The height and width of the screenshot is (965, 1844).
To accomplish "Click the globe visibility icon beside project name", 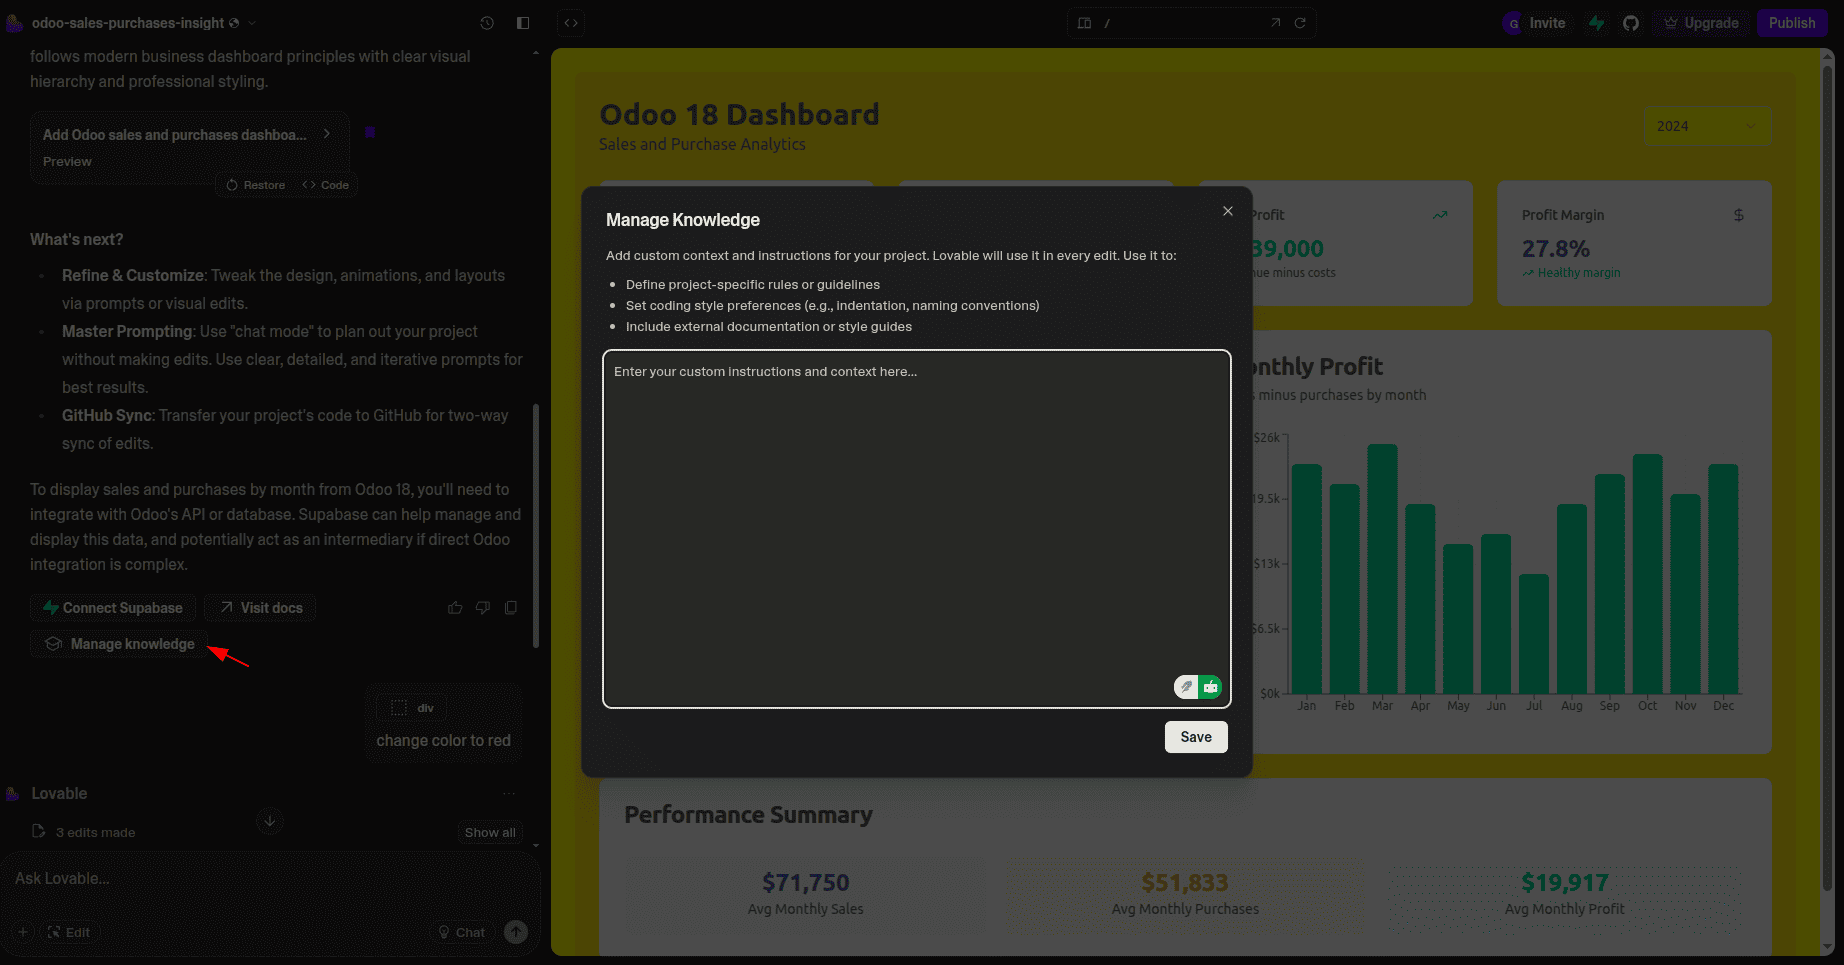I will [x=234, y=23].
